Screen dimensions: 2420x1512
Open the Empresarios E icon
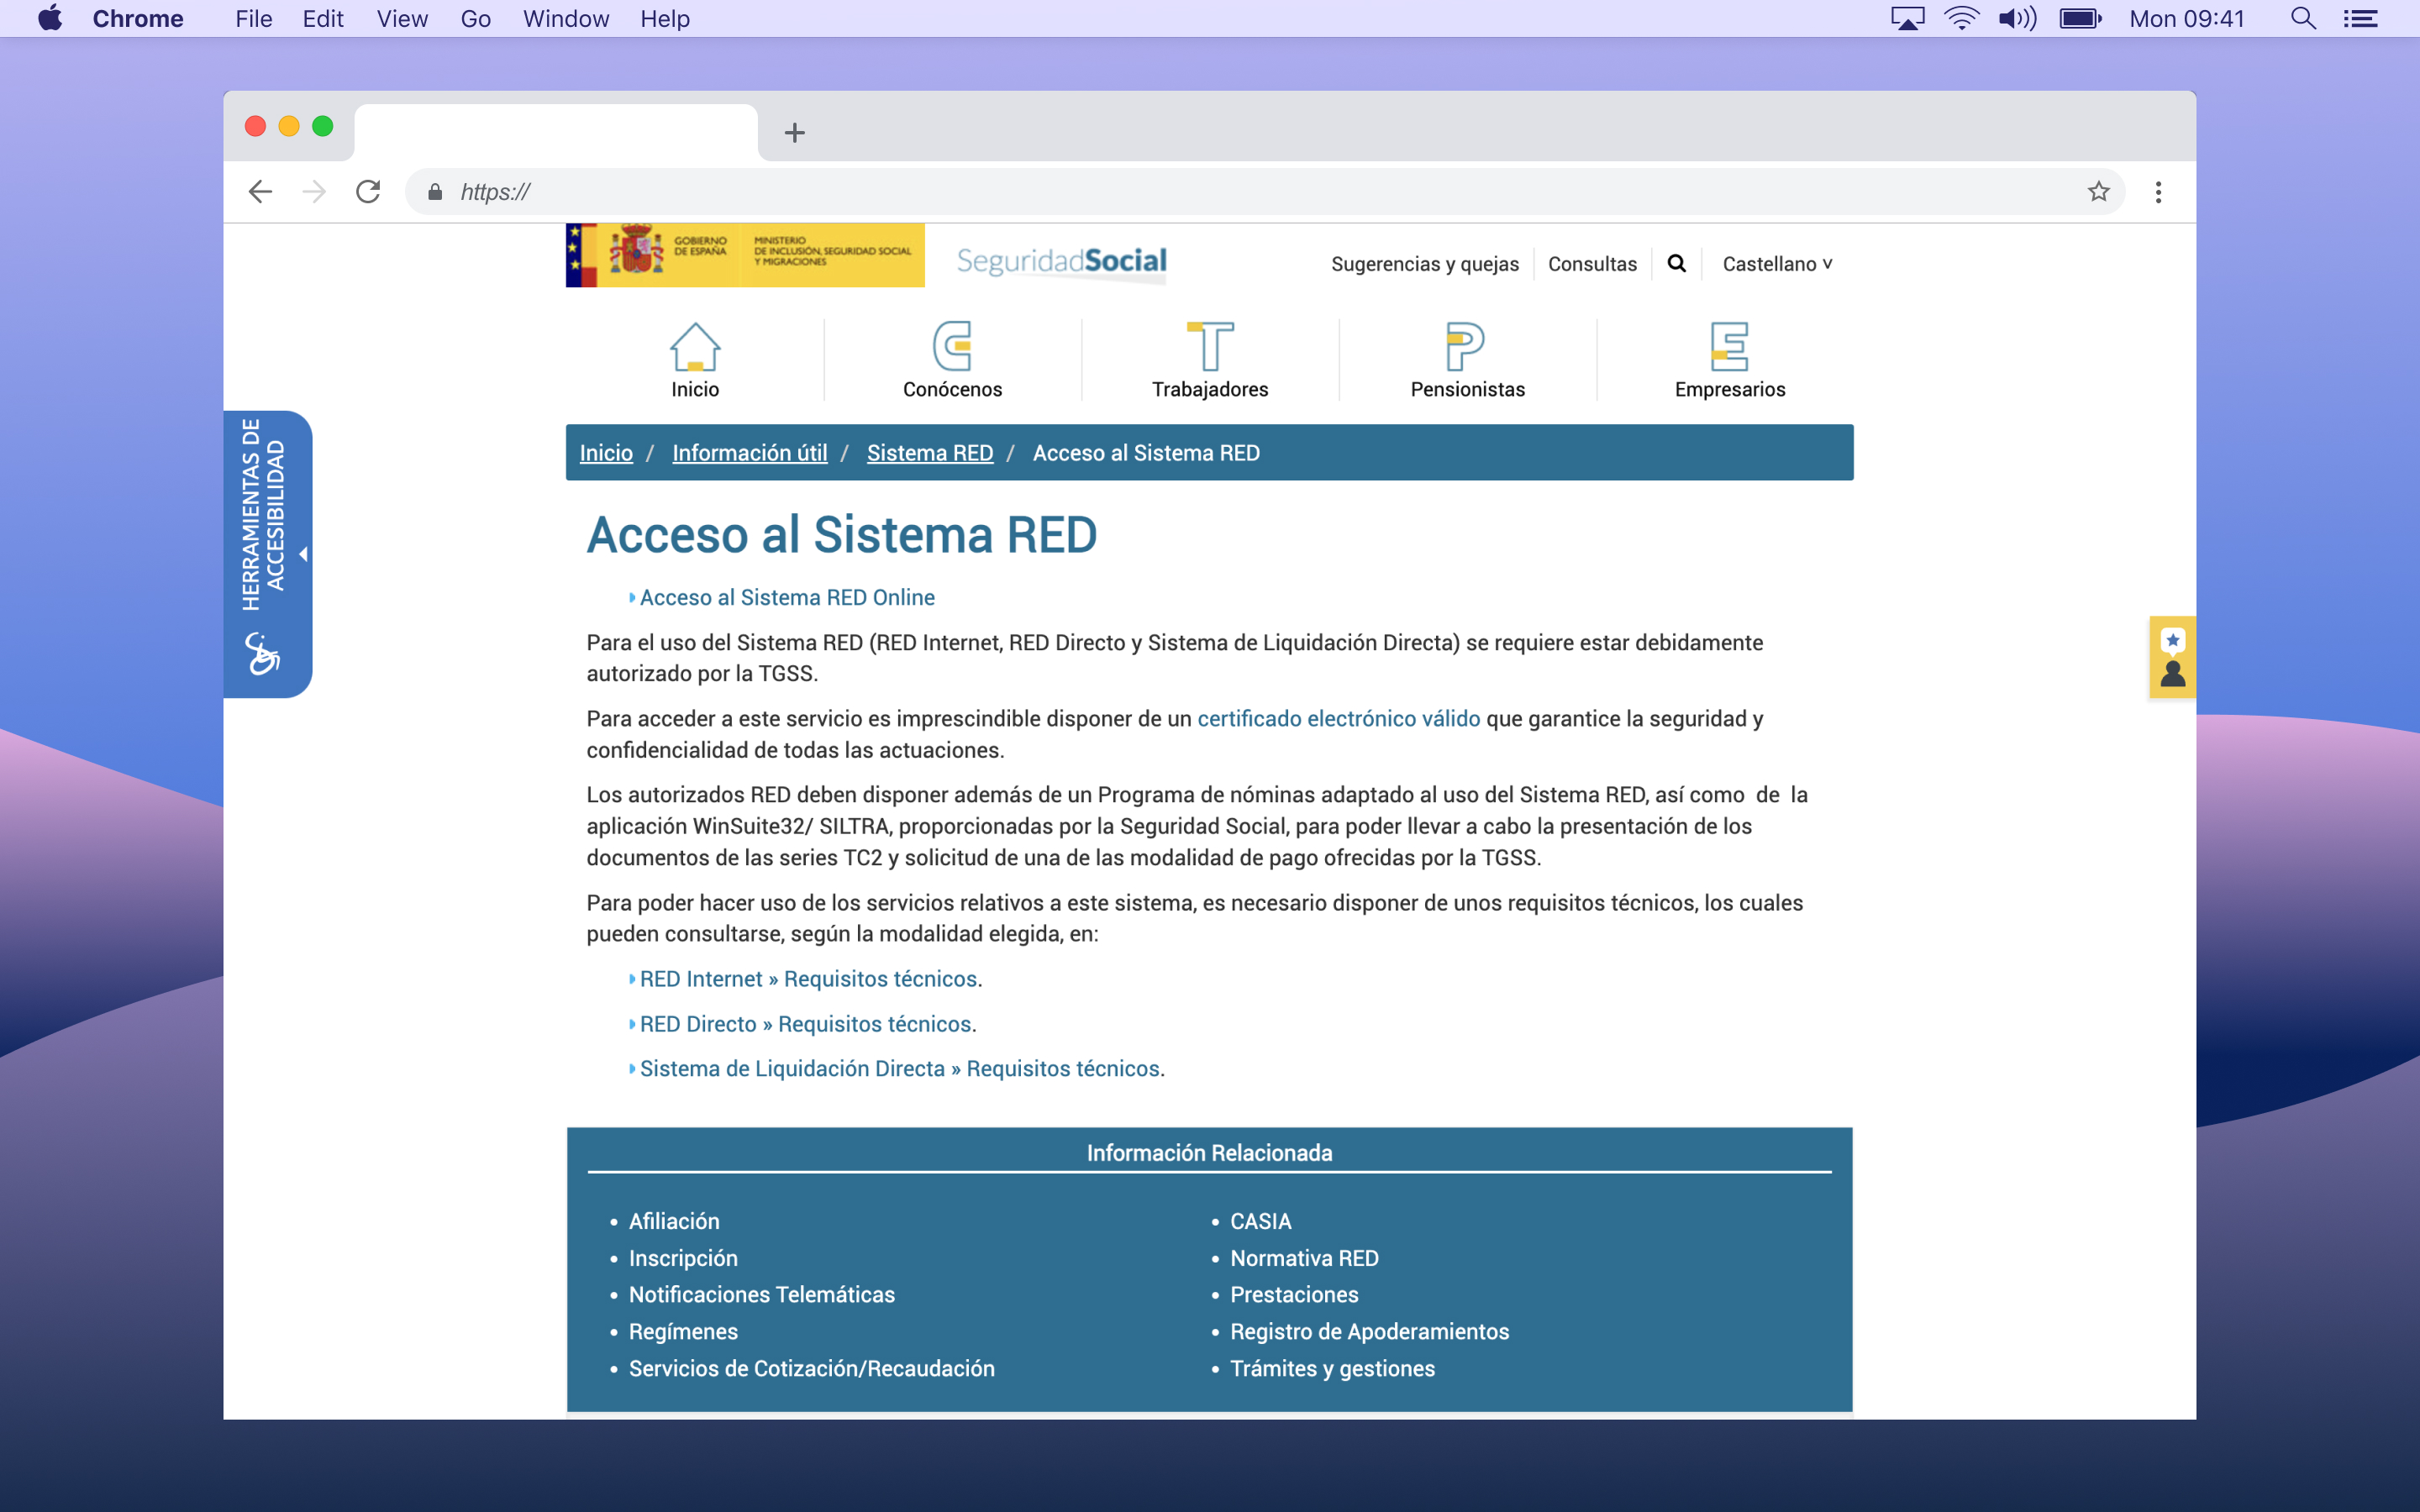[x=1729, y=347]
